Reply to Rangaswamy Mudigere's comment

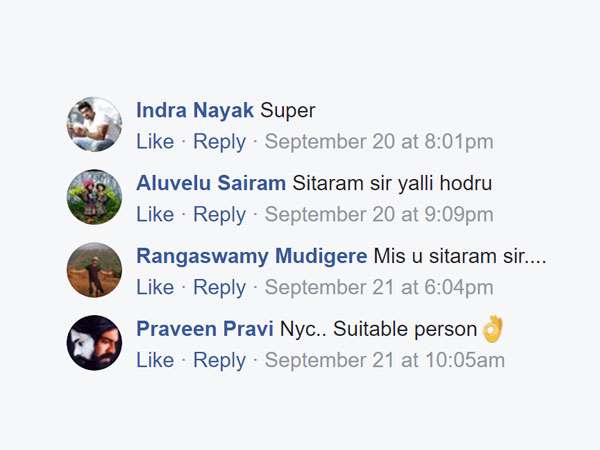(x=219, y=288)
